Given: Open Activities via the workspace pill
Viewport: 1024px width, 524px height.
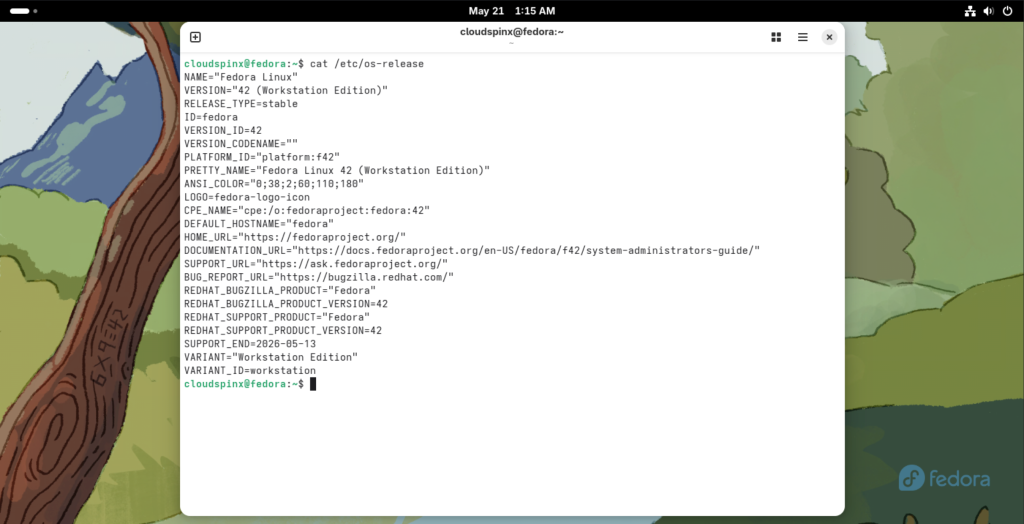Looking at the screenshot, I should point(20,11).
